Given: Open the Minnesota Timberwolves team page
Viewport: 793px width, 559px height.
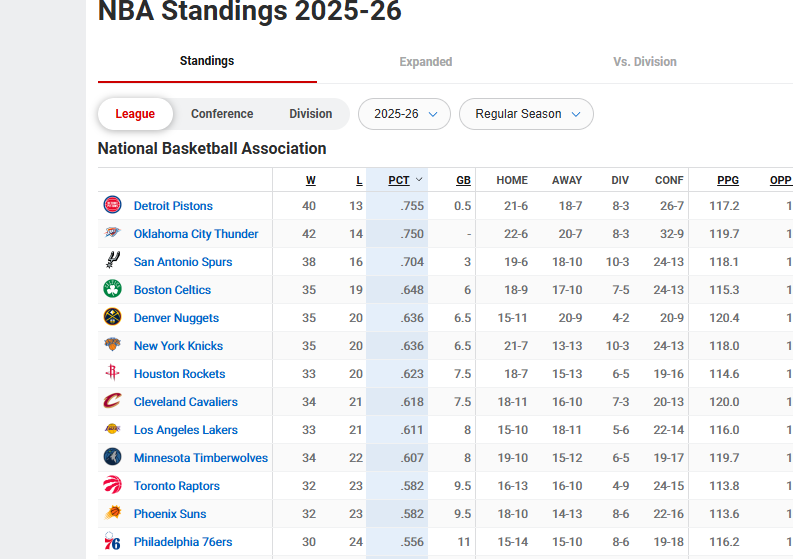Looking at the screenshot, I should coord(201,458).
